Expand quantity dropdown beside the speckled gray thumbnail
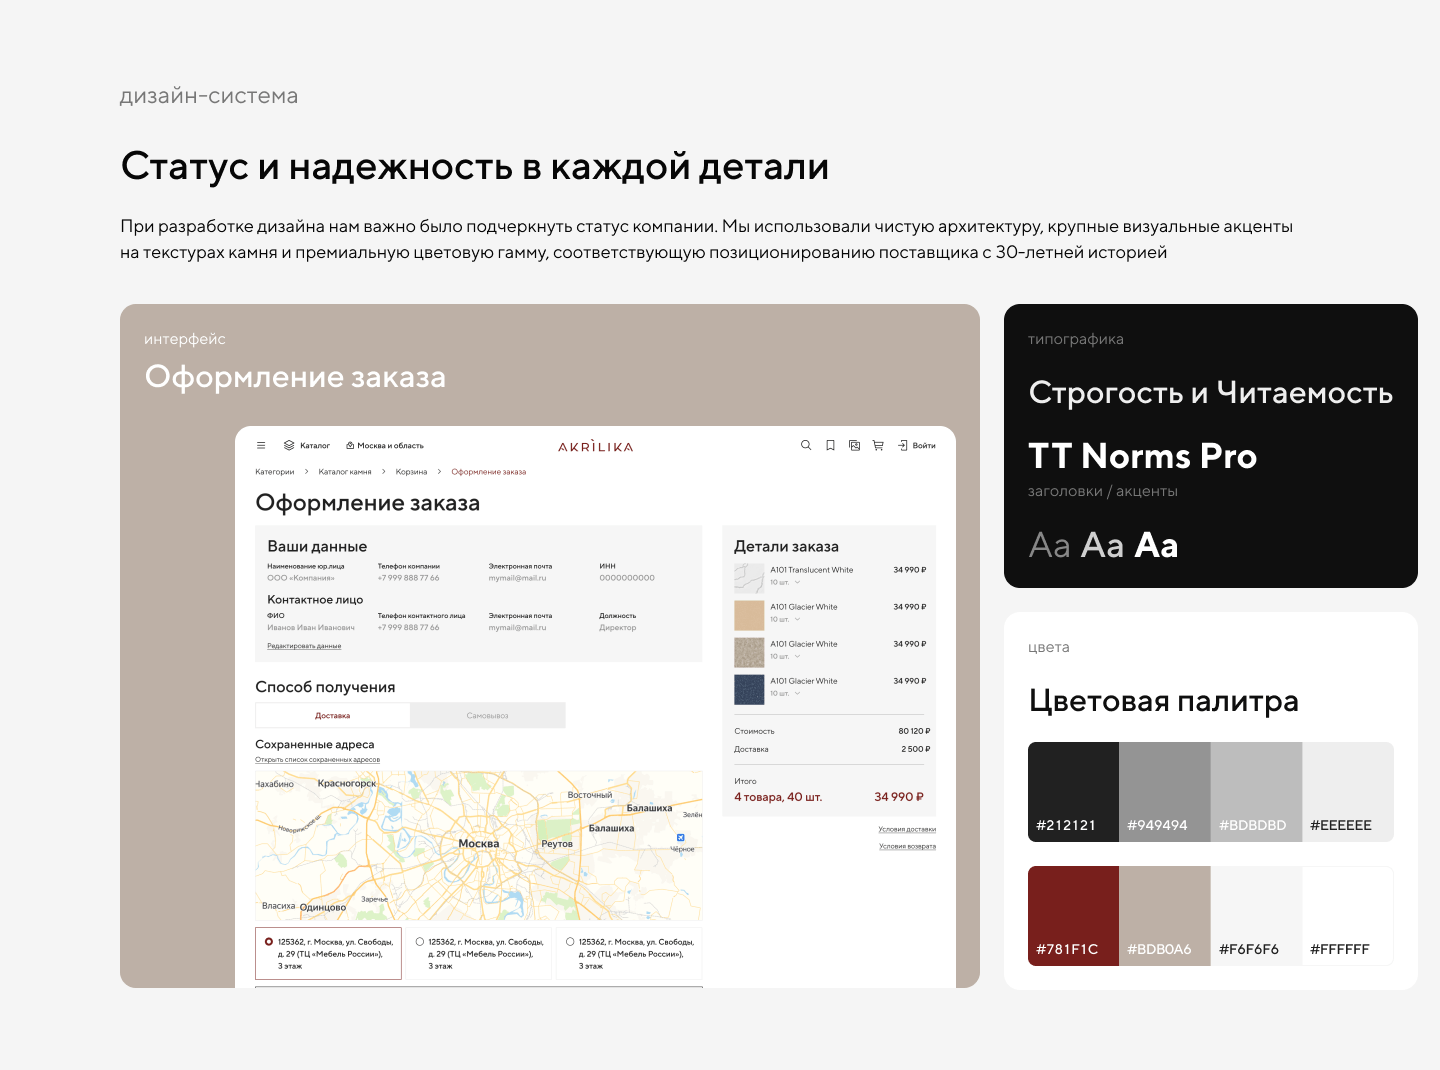1440x1070 pixels. pyautogui.click(x=797, y=656)
